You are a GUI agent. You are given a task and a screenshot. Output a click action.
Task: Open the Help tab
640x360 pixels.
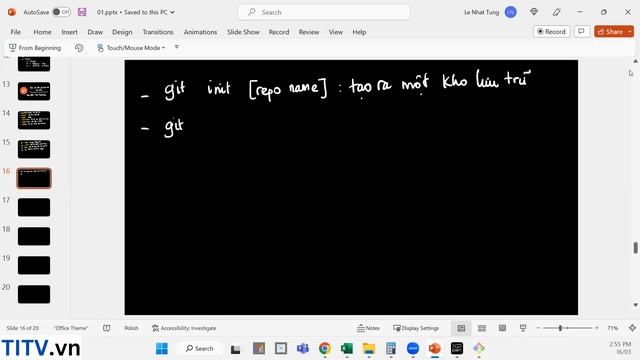click(359, 32)
